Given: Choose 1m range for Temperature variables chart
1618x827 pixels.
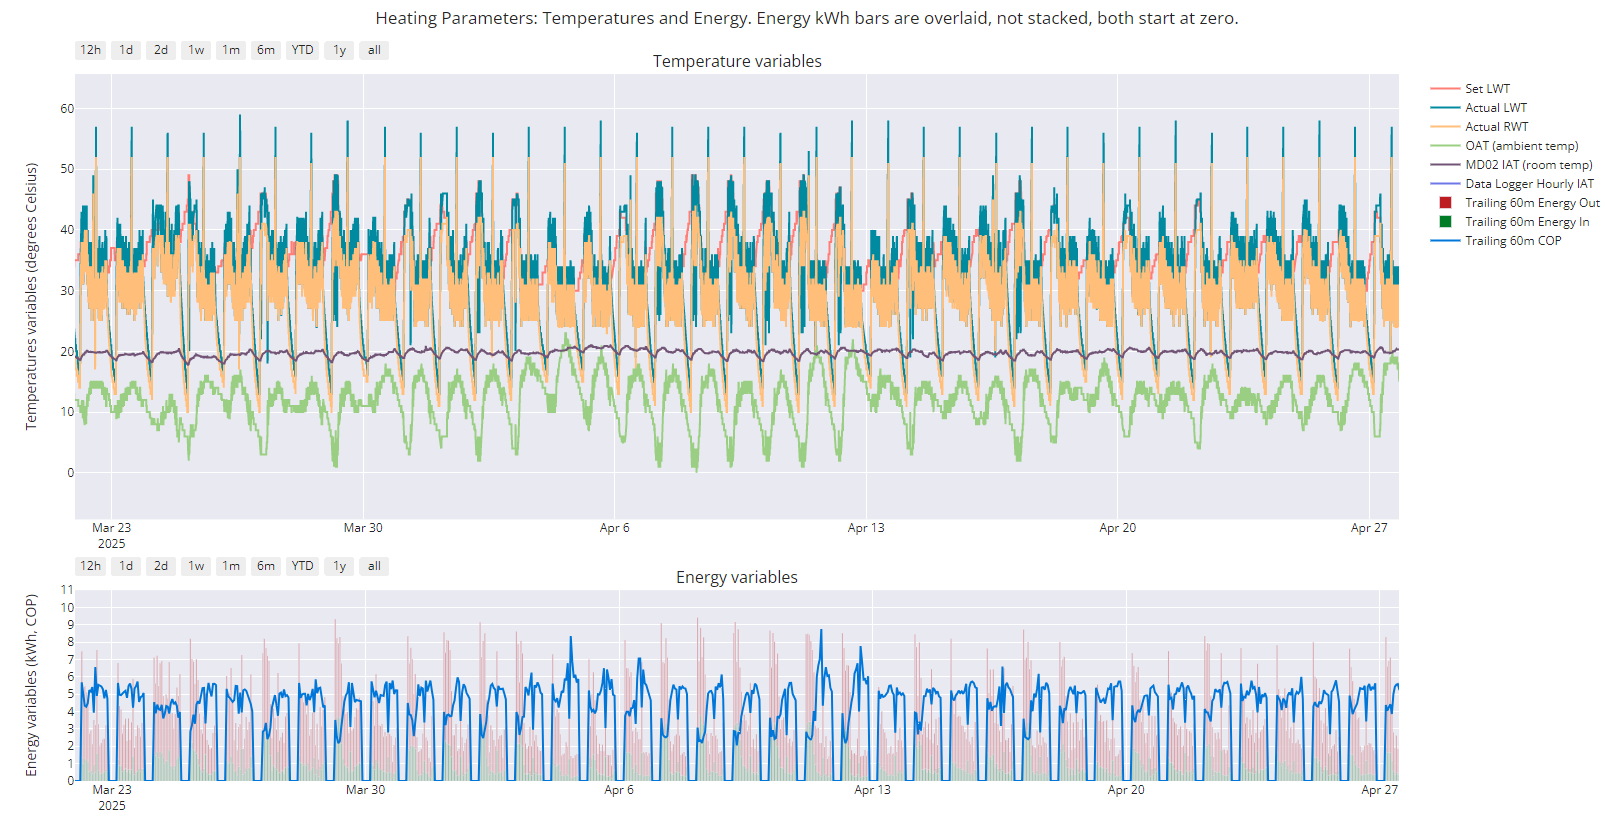Looking at the screenshot, I should coord(231,50).
